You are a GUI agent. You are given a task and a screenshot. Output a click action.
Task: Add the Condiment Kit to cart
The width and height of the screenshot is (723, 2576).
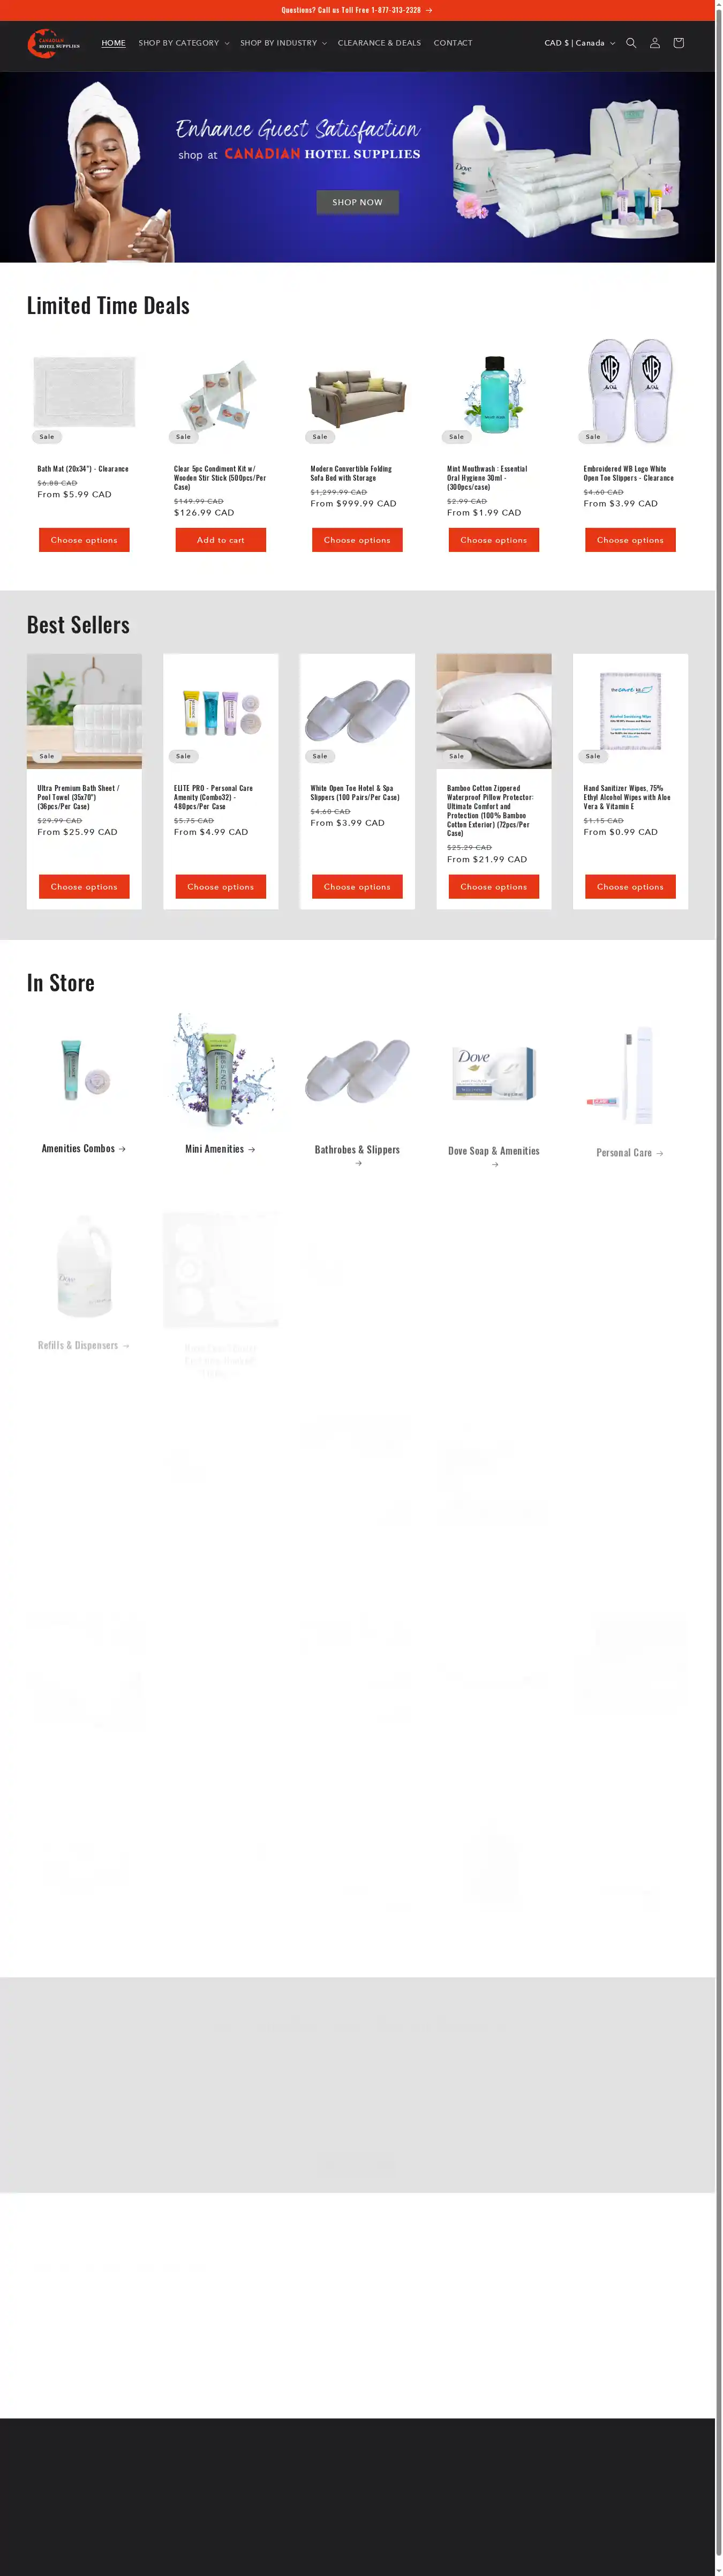[x=221, y=540]
